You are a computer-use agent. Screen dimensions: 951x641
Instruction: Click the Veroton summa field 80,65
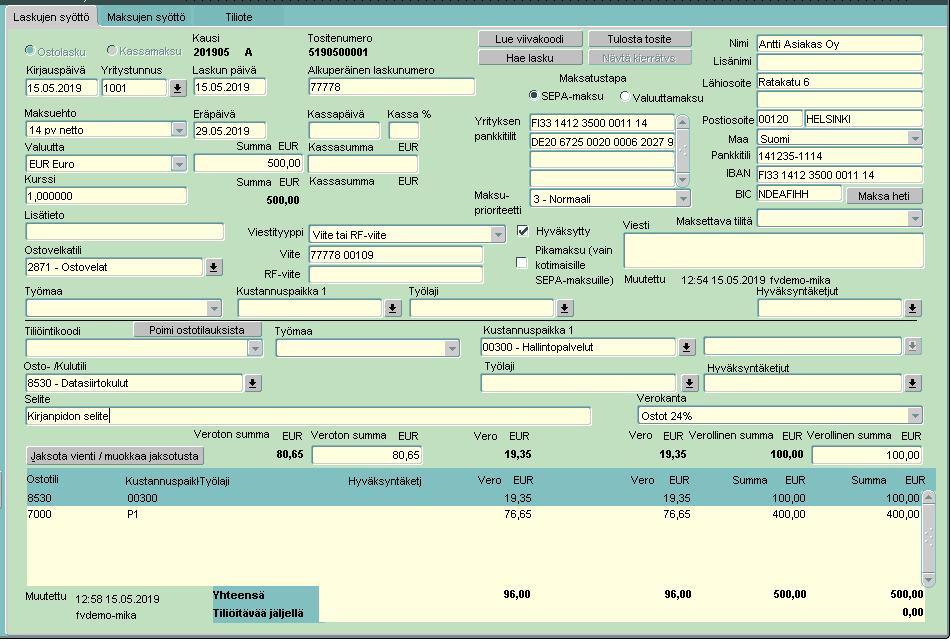tap(367, 455)
